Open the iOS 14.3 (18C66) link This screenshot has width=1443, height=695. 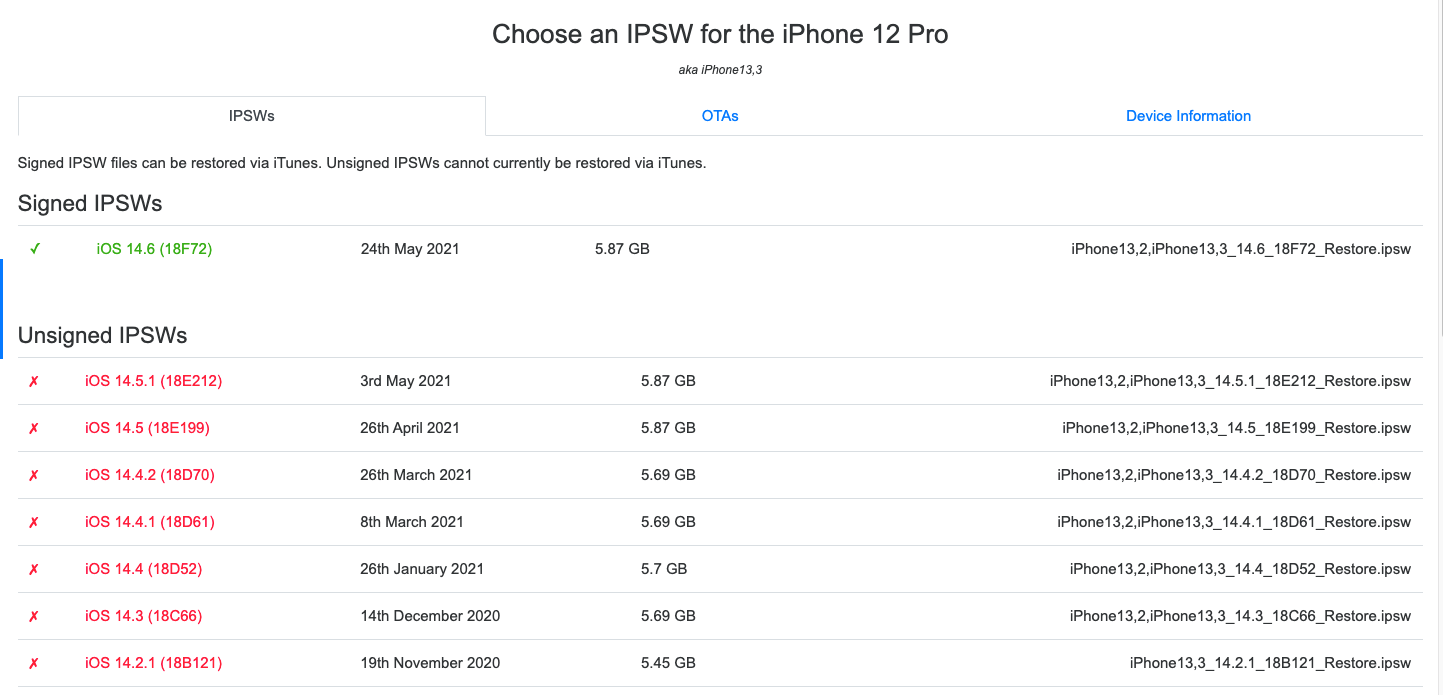click(142, 616)
